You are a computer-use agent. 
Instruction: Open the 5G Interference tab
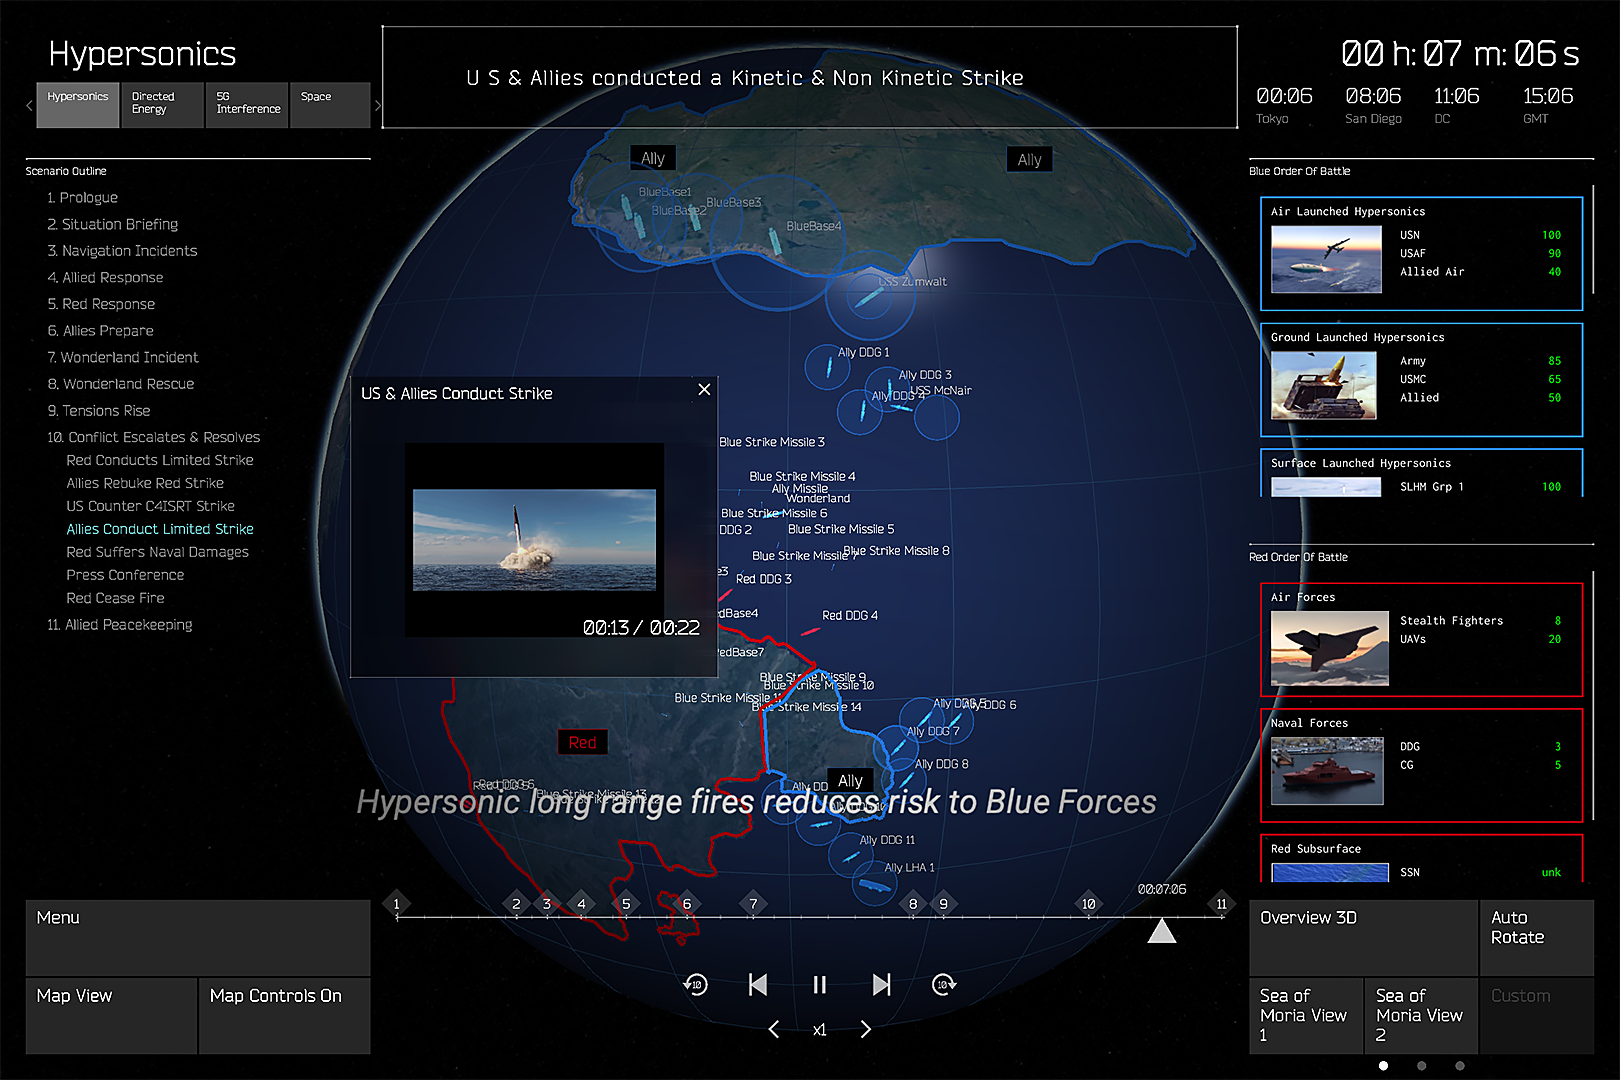(247, 105)
